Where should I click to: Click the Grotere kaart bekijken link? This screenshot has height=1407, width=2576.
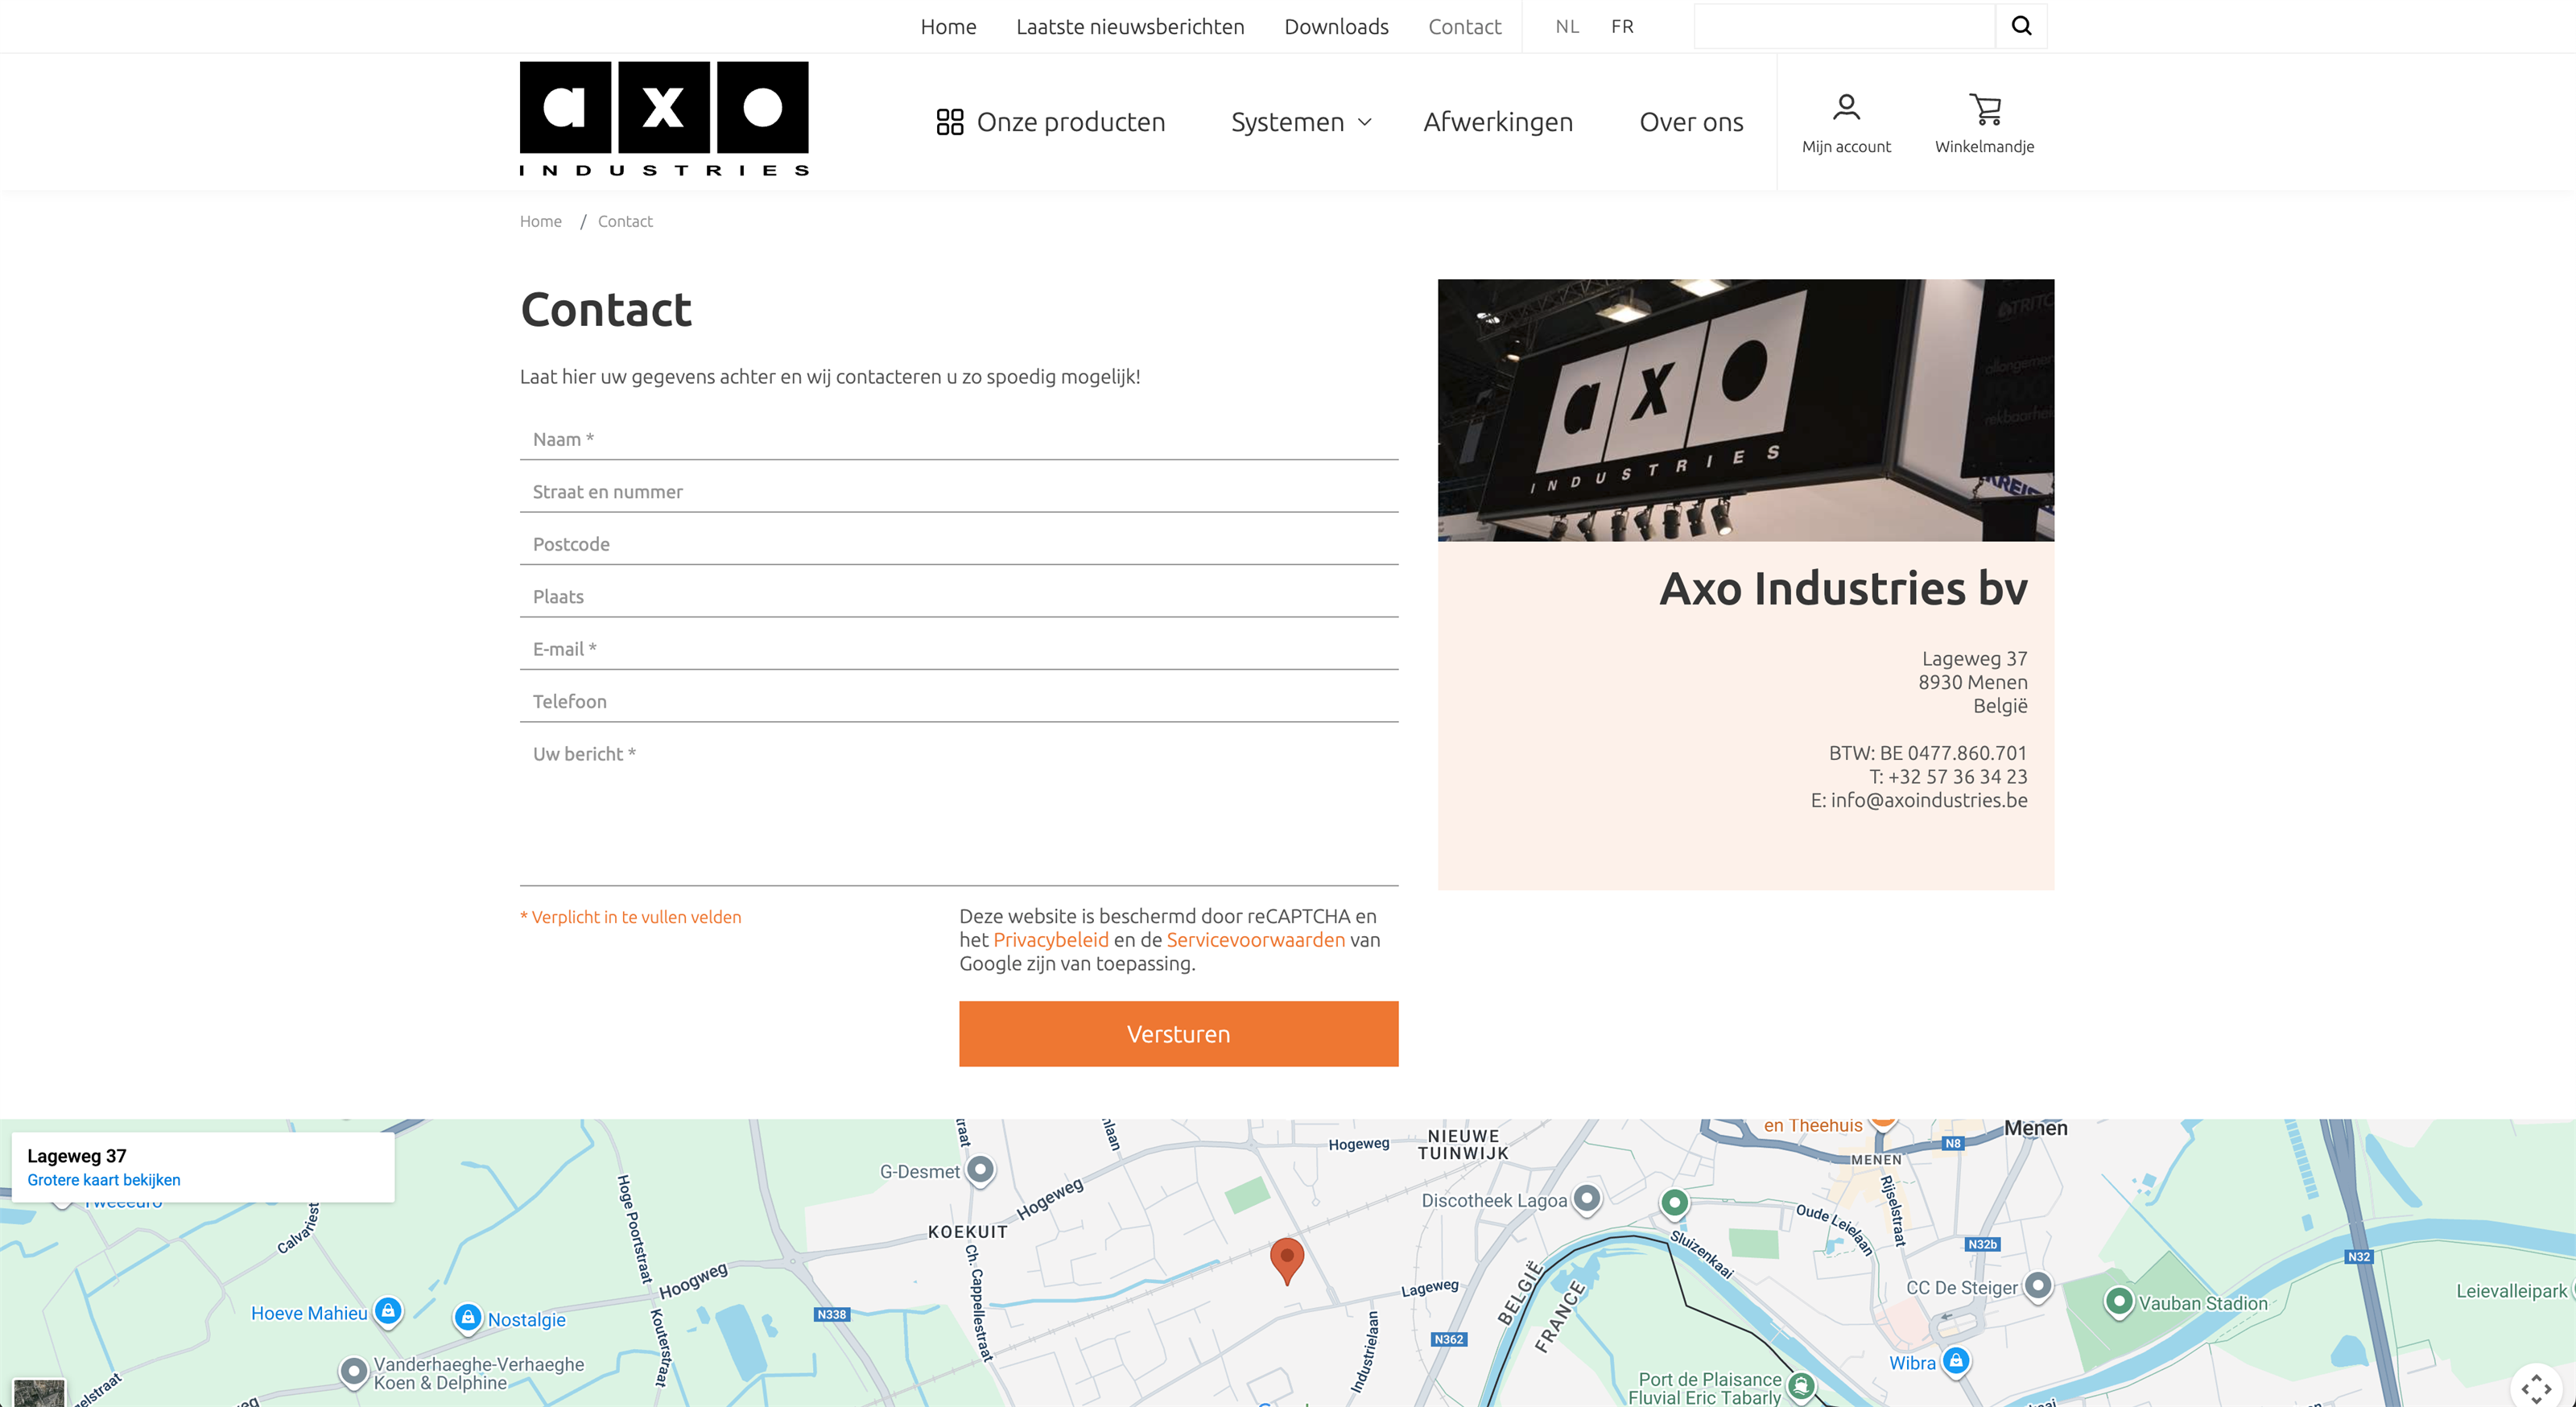tap(104, 1180)
